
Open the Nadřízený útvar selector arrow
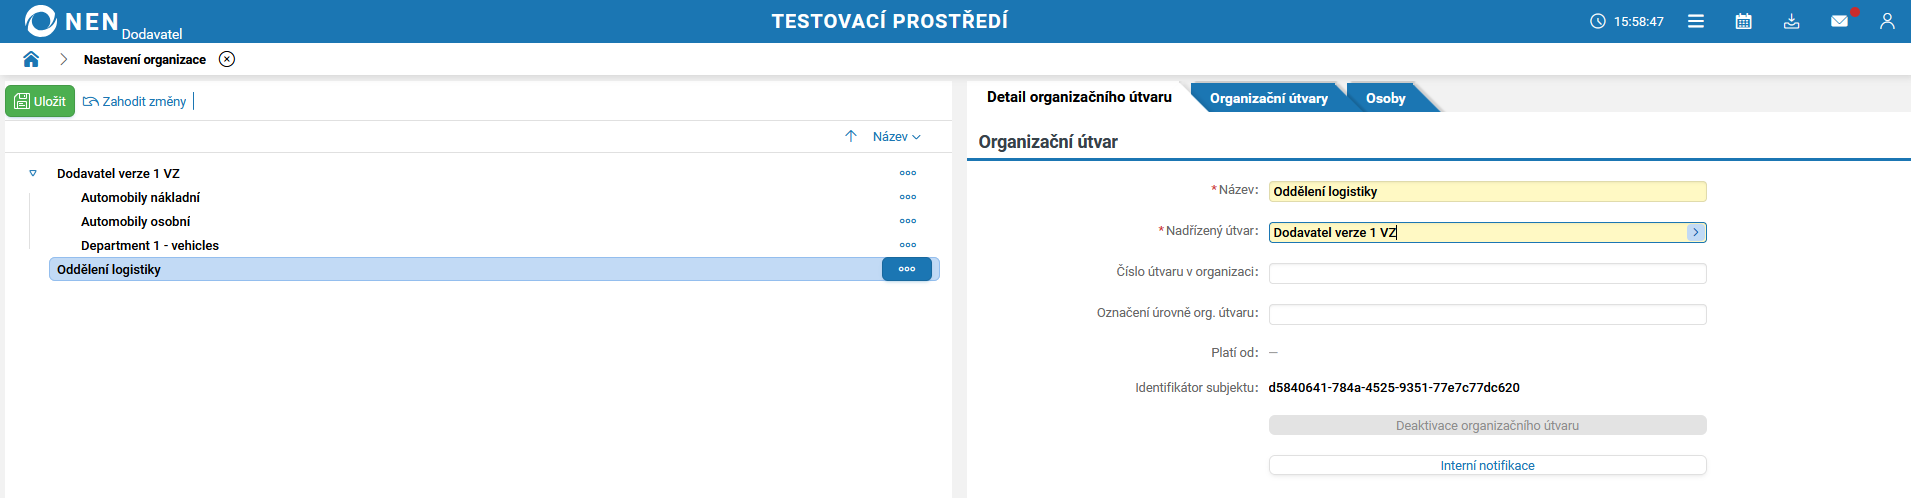[x=1695, y=232]
